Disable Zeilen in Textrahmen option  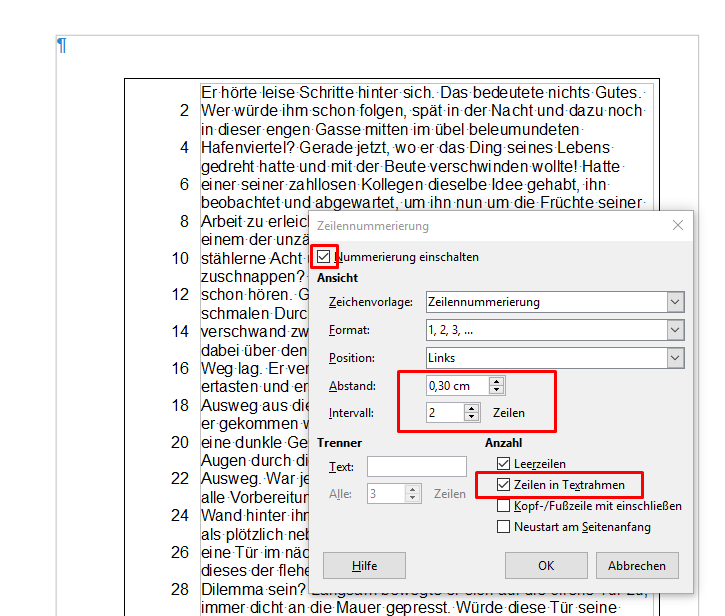[x=504, y=485]
